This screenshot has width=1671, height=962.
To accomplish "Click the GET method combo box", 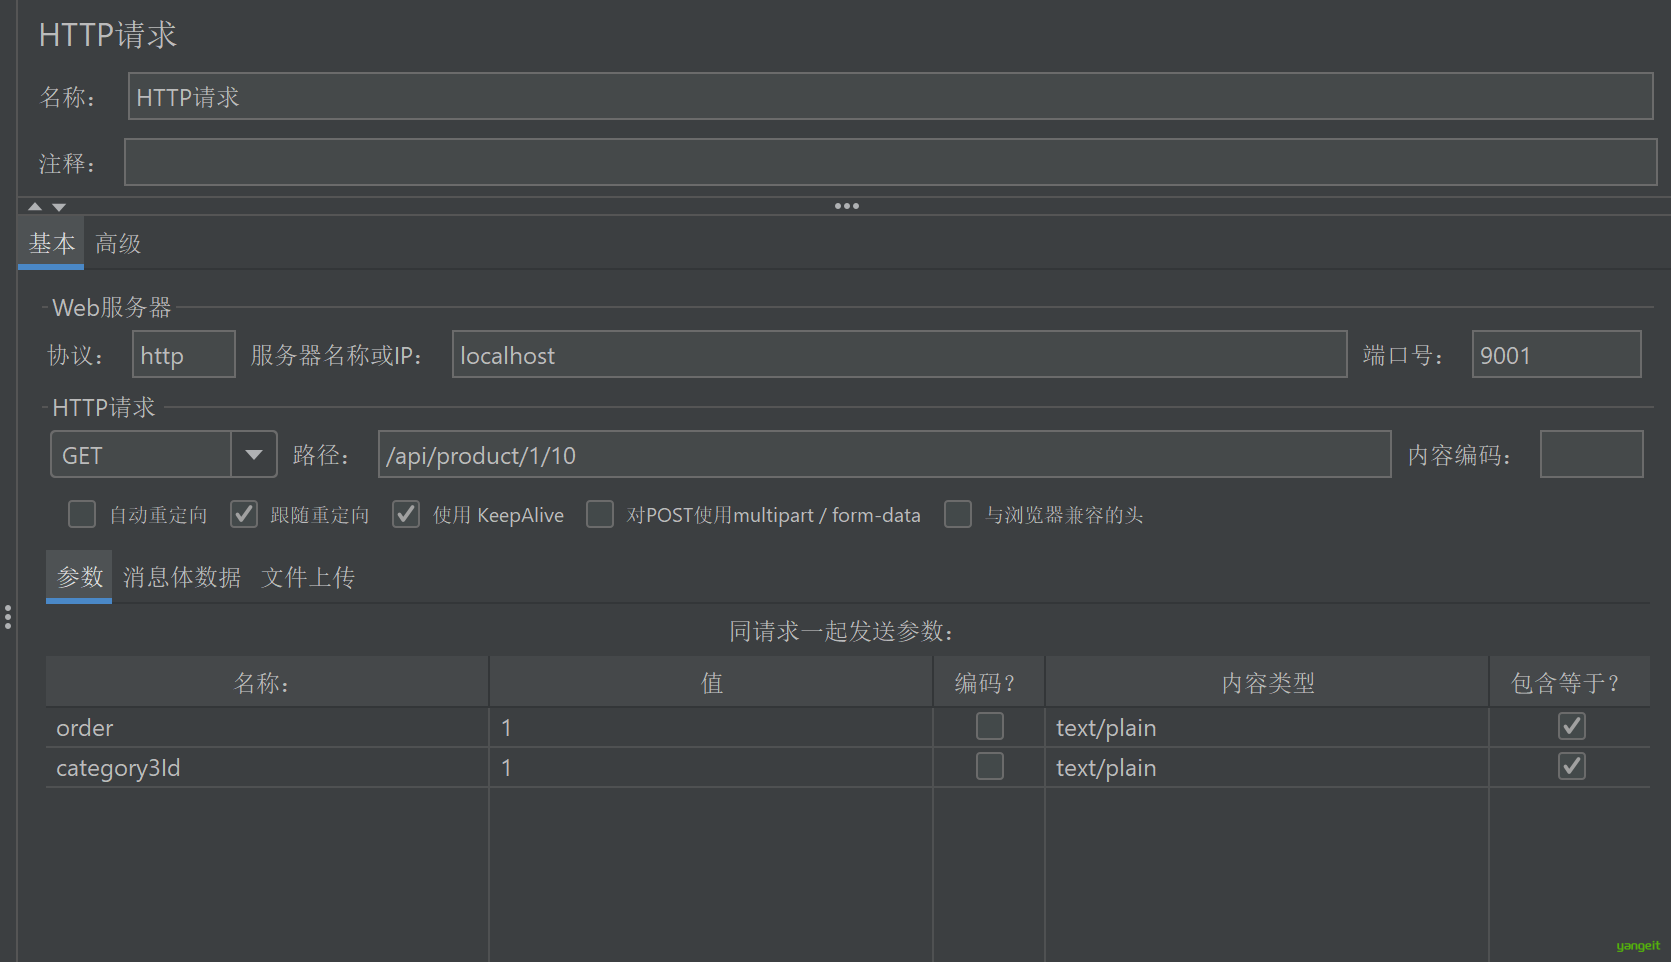I will click(x=164, y=455).
